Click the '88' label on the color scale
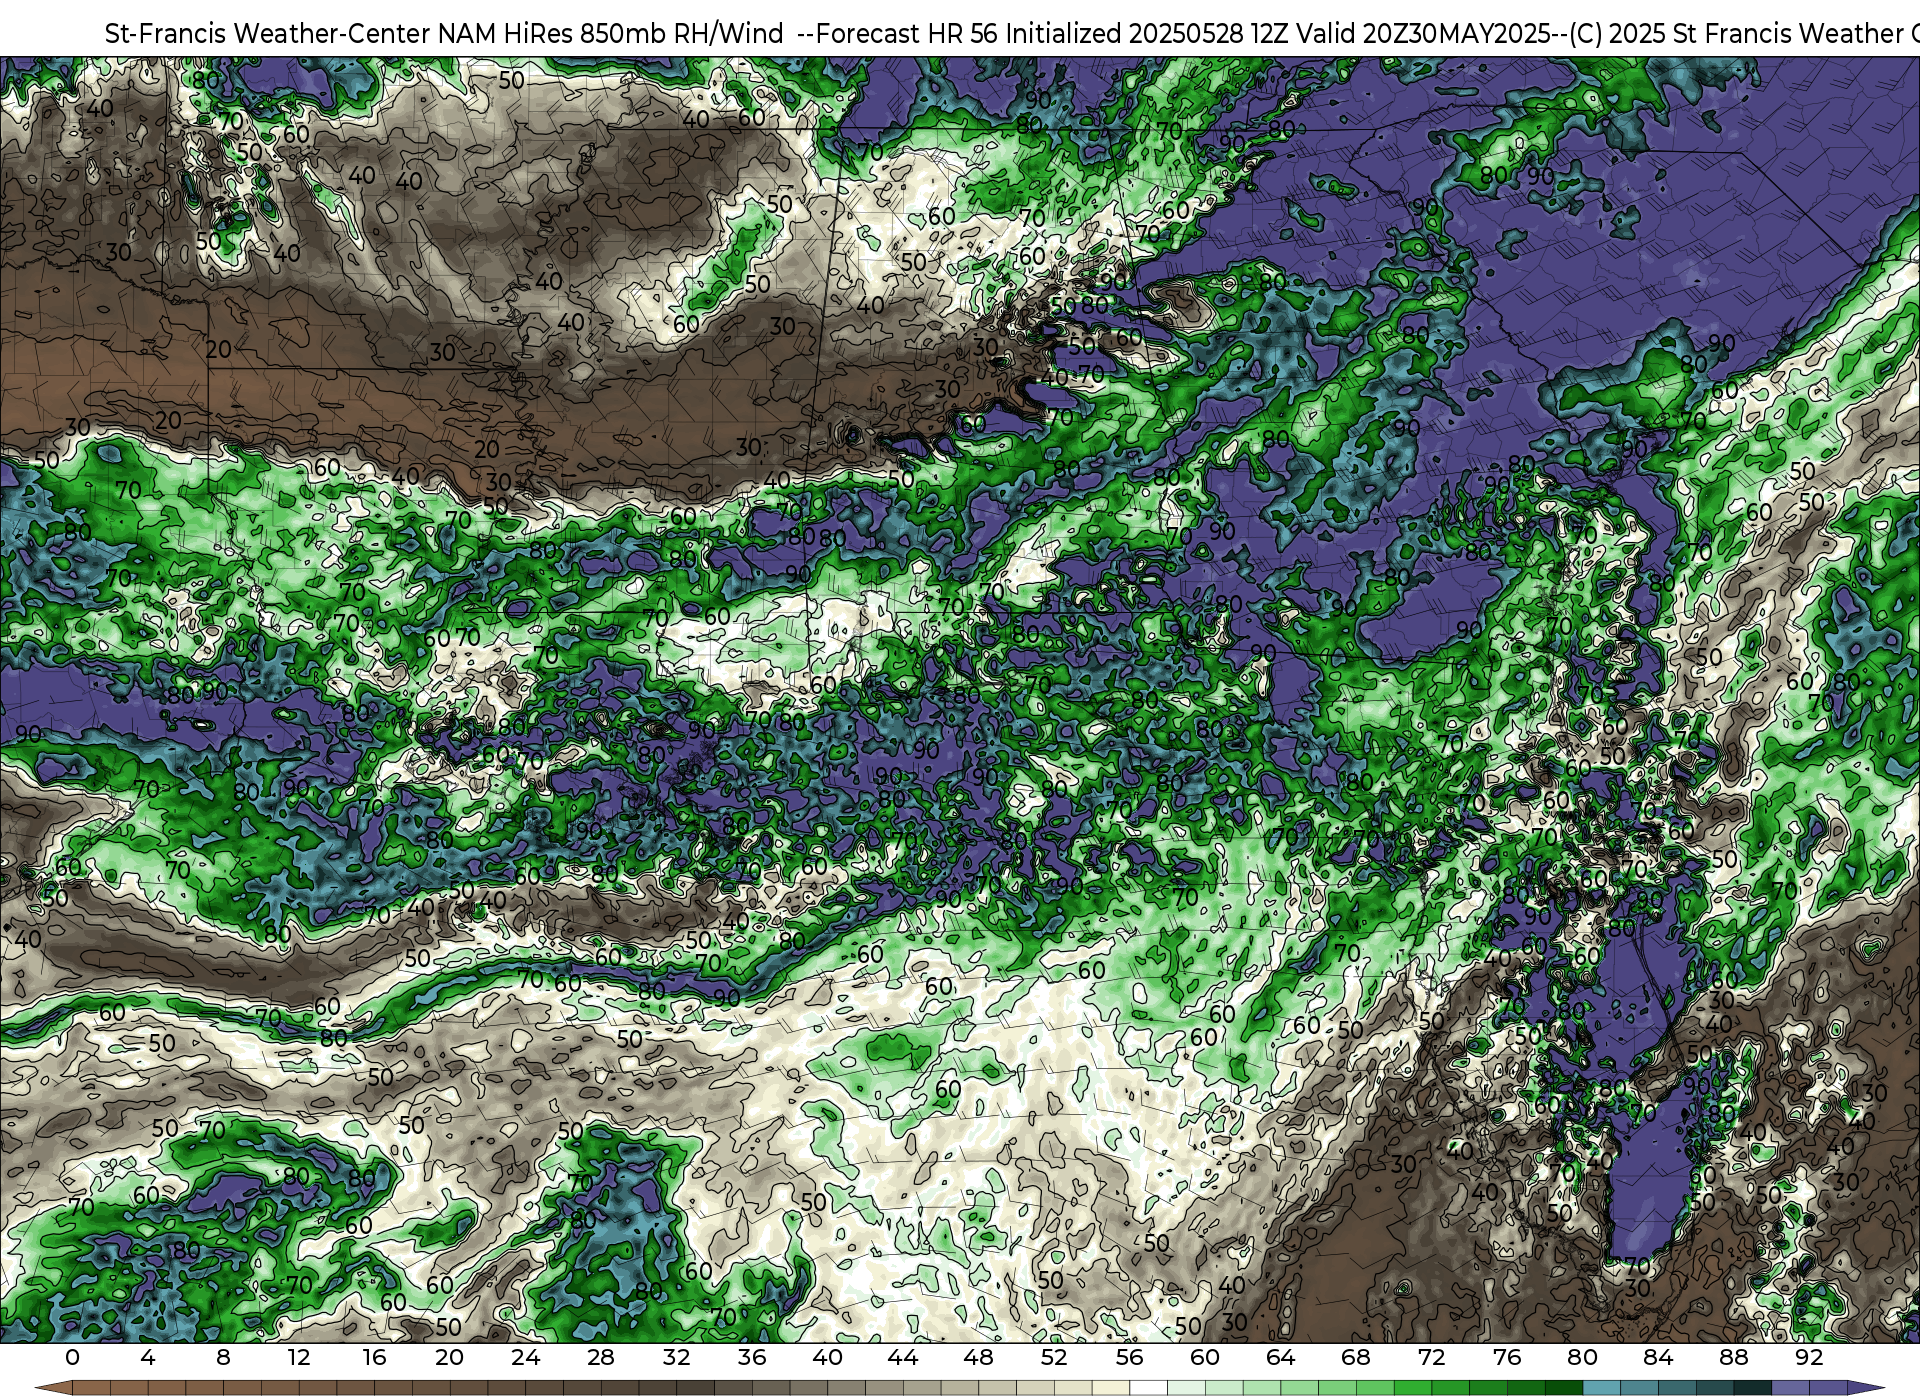 pos(1733,1357)
